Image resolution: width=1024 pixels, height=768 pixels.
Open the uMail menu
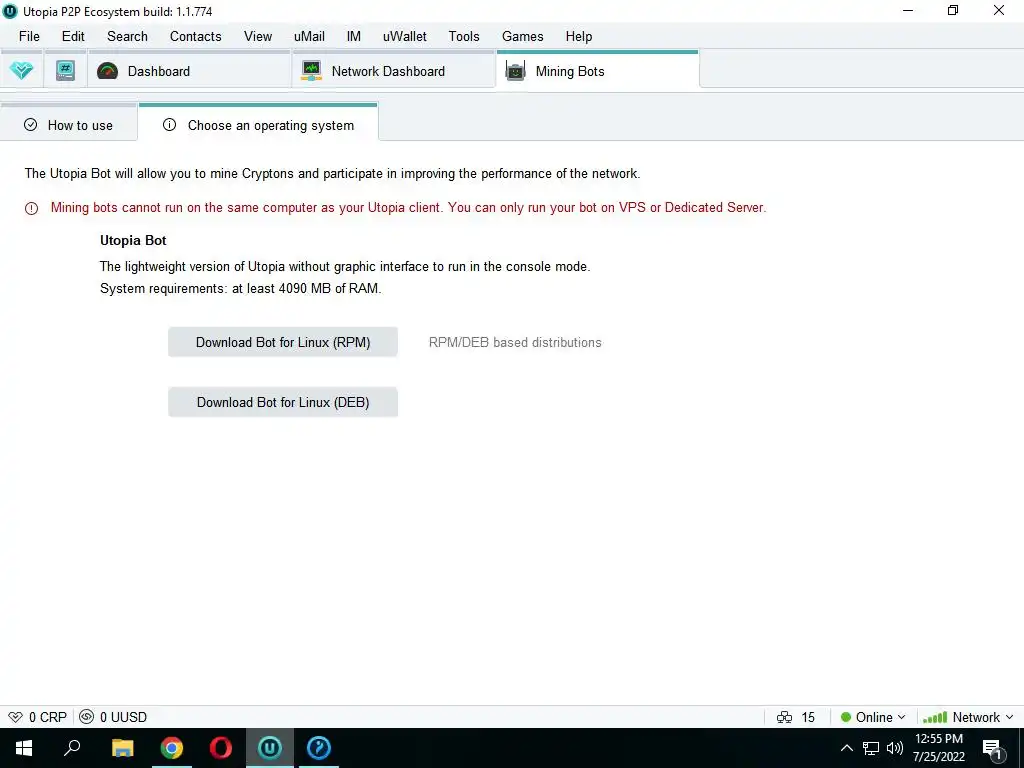pos(309,37)
